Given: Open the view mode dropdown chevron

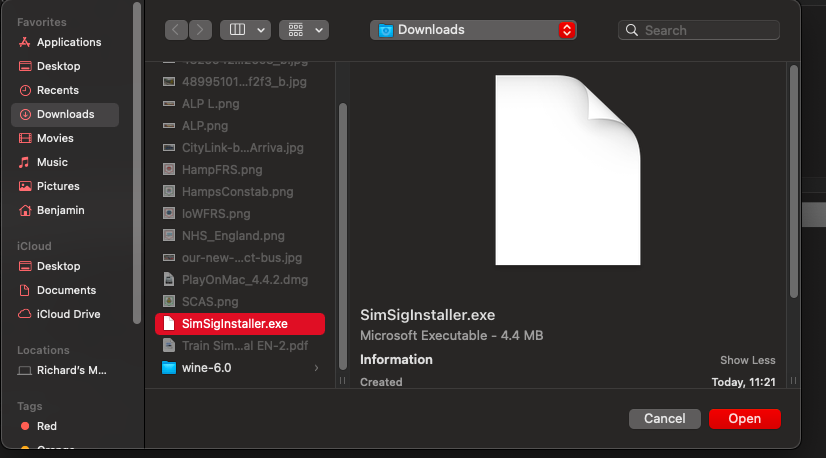Looking at the screenshot, I should 261,31.
